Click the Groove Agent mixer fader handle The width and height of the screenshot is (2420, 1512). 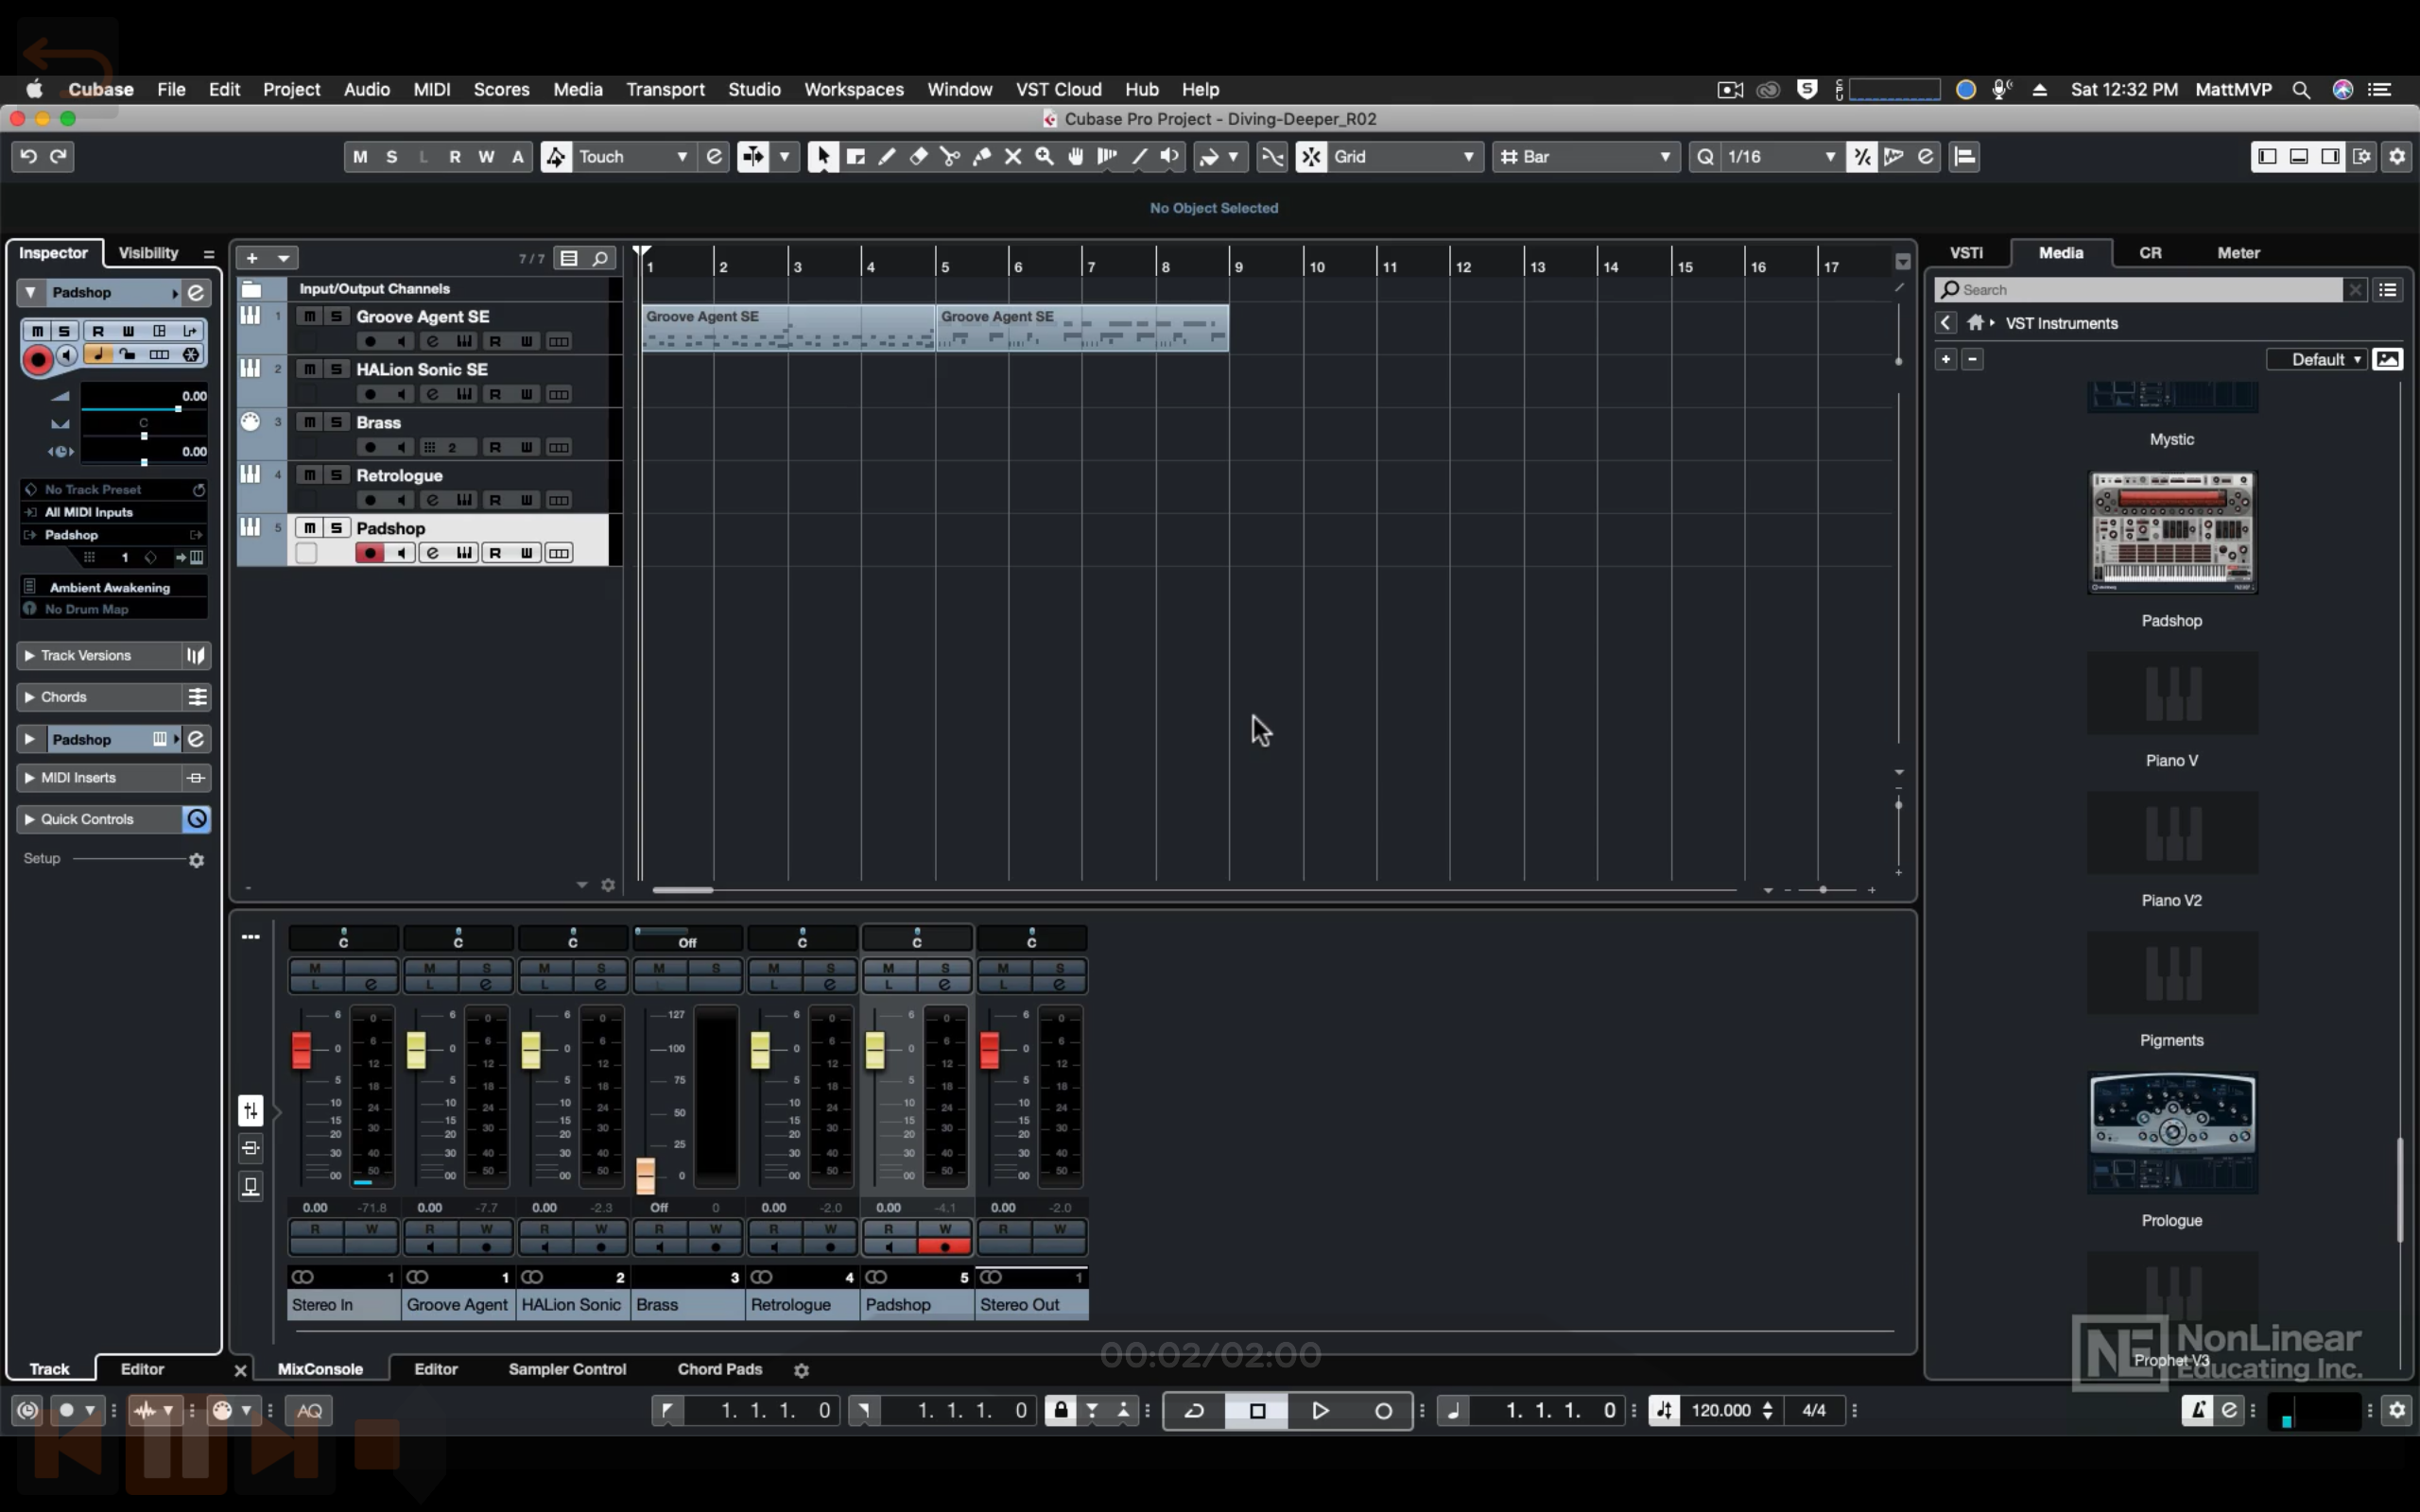click(x=416, y=1050)
